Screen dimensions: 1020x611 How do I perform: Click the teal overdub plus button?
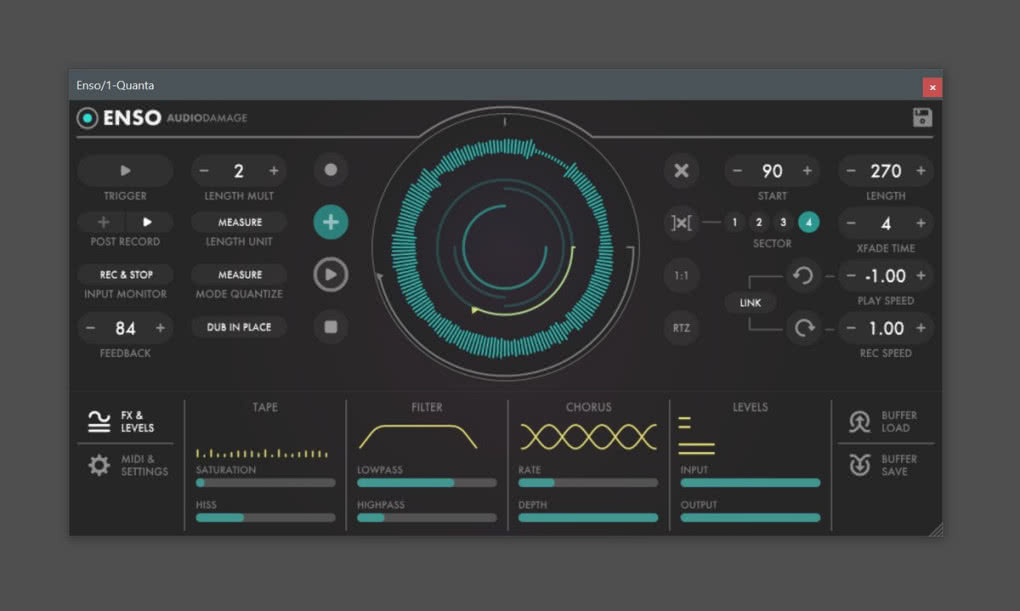330,222
